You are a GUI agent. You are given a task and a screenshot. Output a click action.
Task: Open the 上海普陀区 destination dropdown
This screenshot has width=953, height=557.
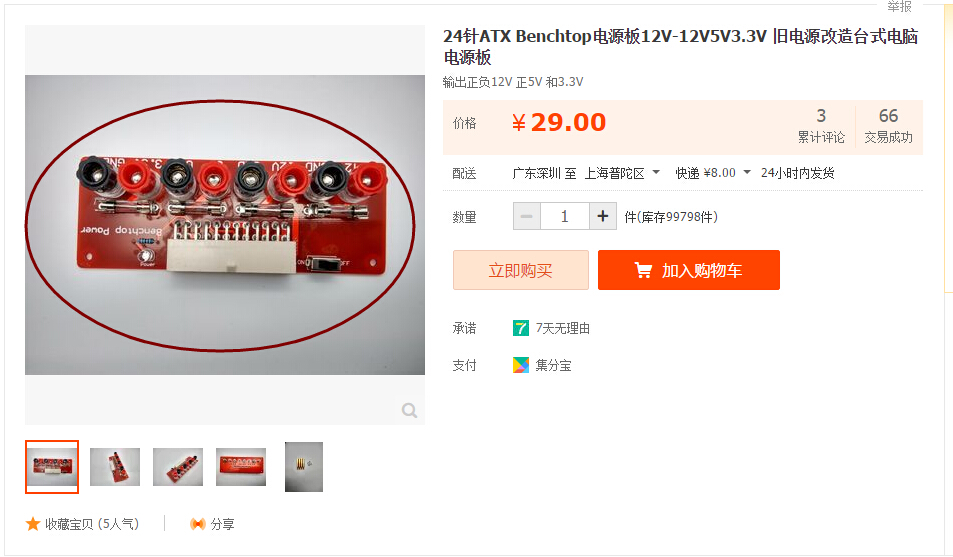(622, 173)
